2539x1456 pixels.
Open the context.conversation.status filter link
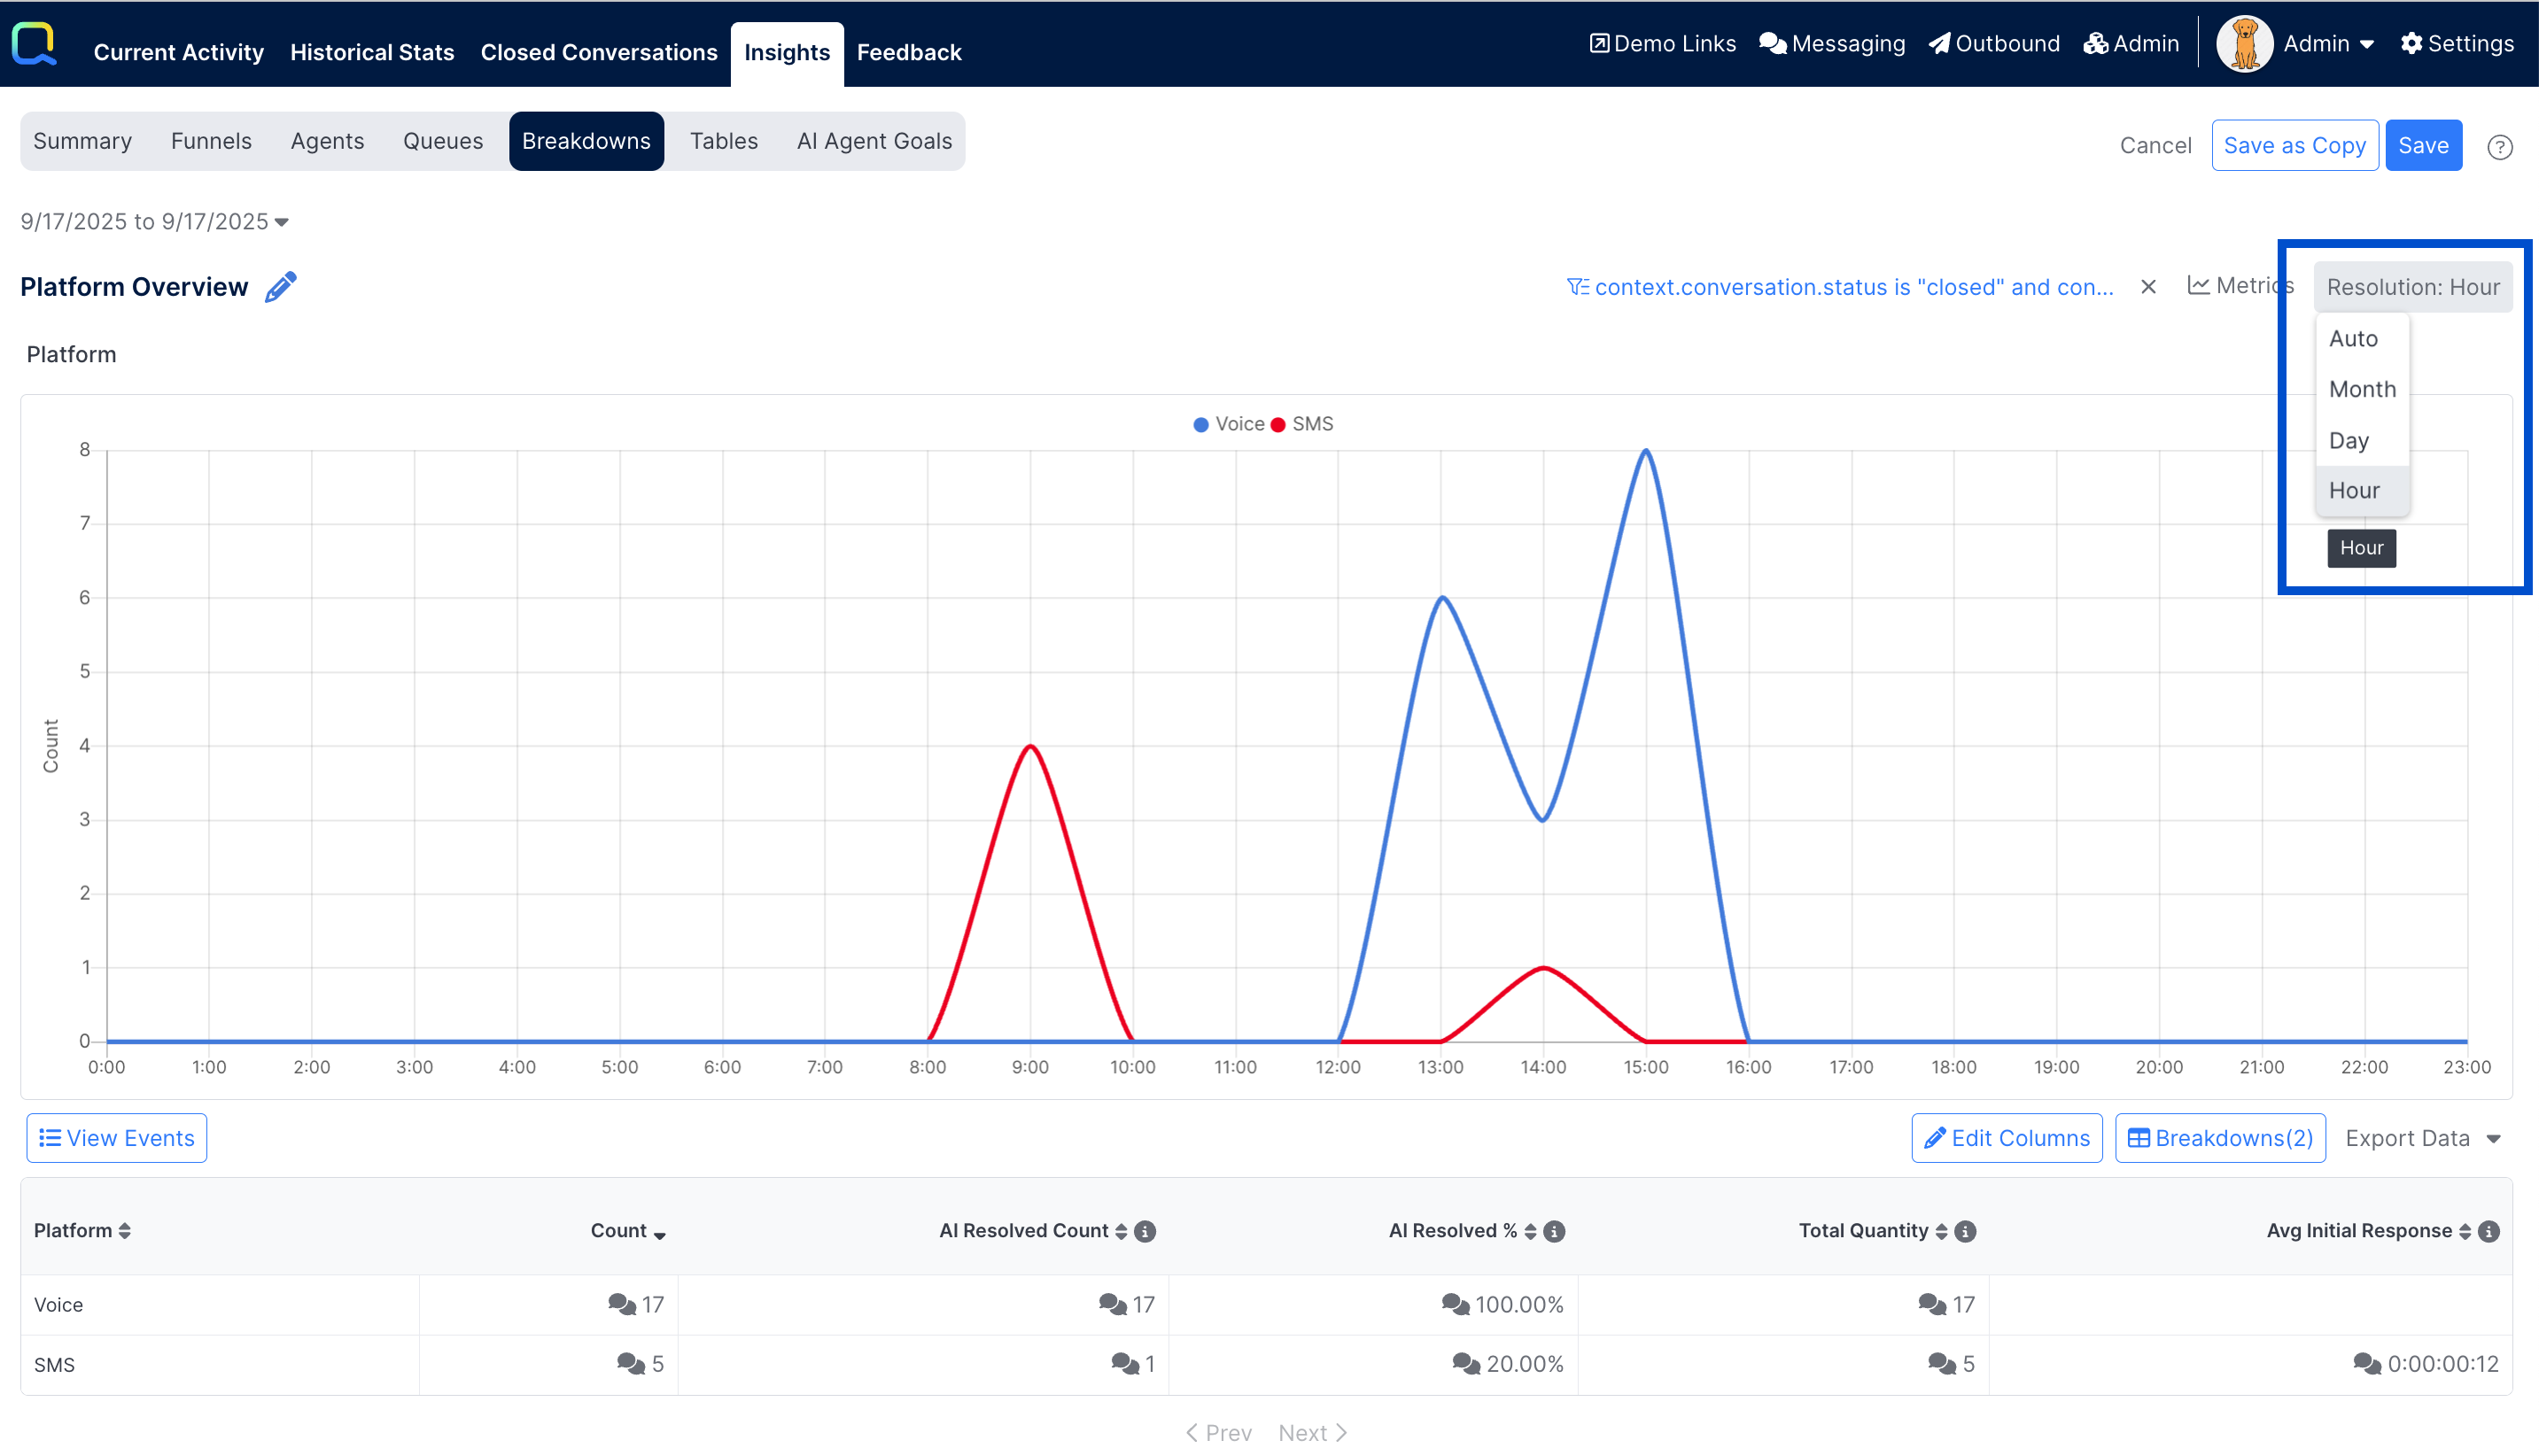point(1840,287)
